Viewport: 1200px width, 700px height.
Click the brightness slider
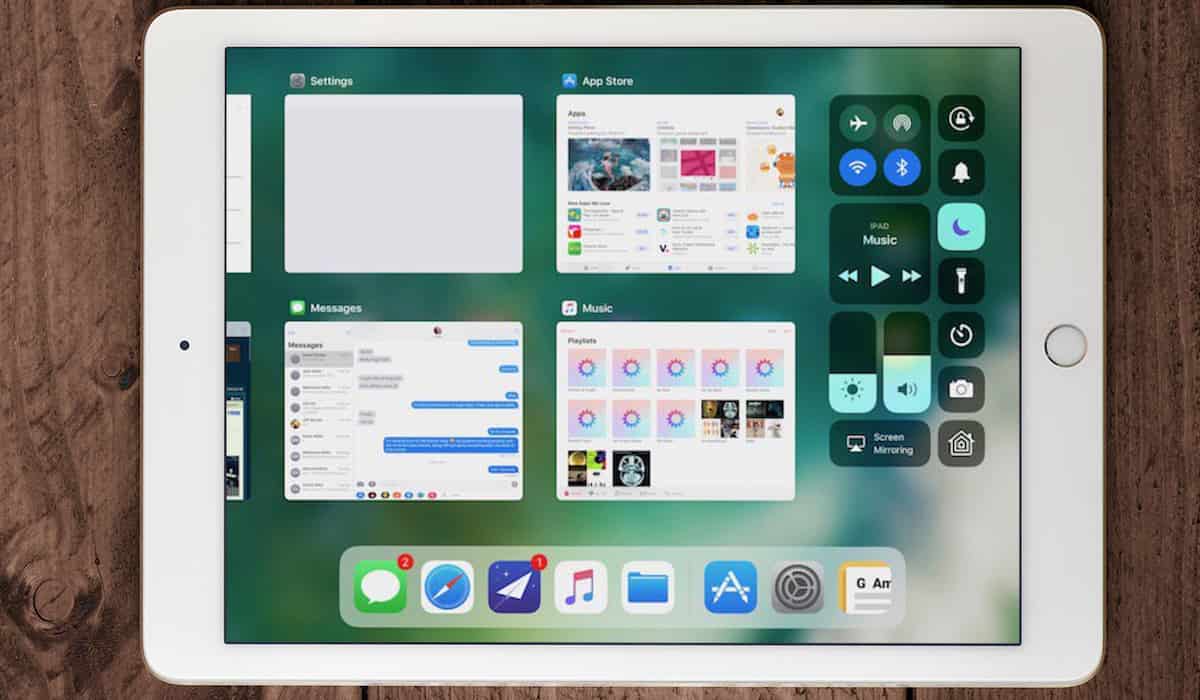click(853, 362)
